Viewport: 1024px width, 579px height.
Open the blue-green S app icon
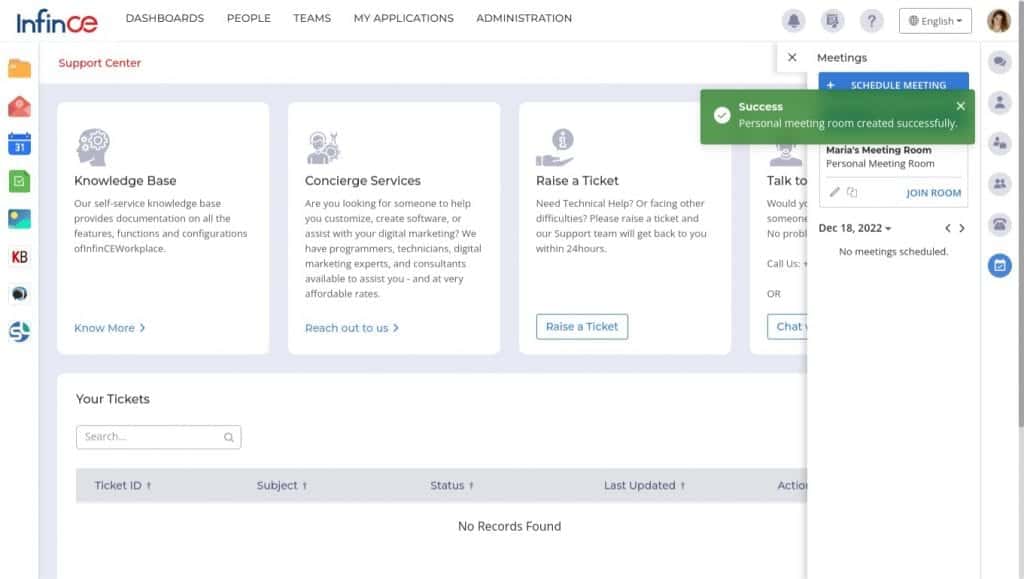tap(20, 332)
